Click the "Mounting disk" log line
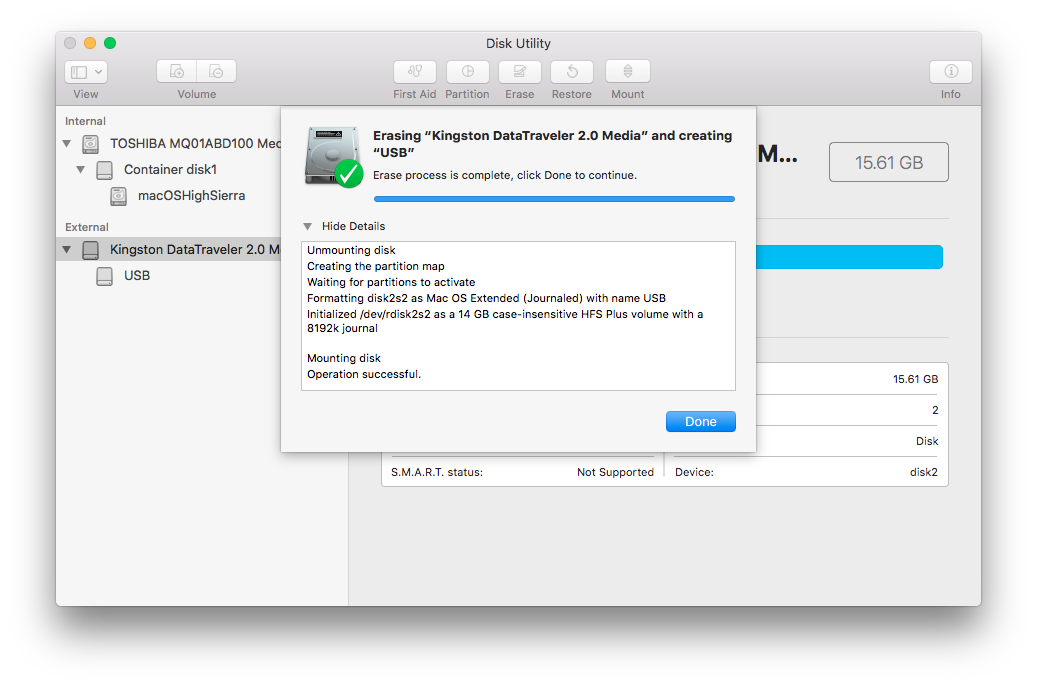The height and width of the screenshot is (686, 1037). pos(344,358)
